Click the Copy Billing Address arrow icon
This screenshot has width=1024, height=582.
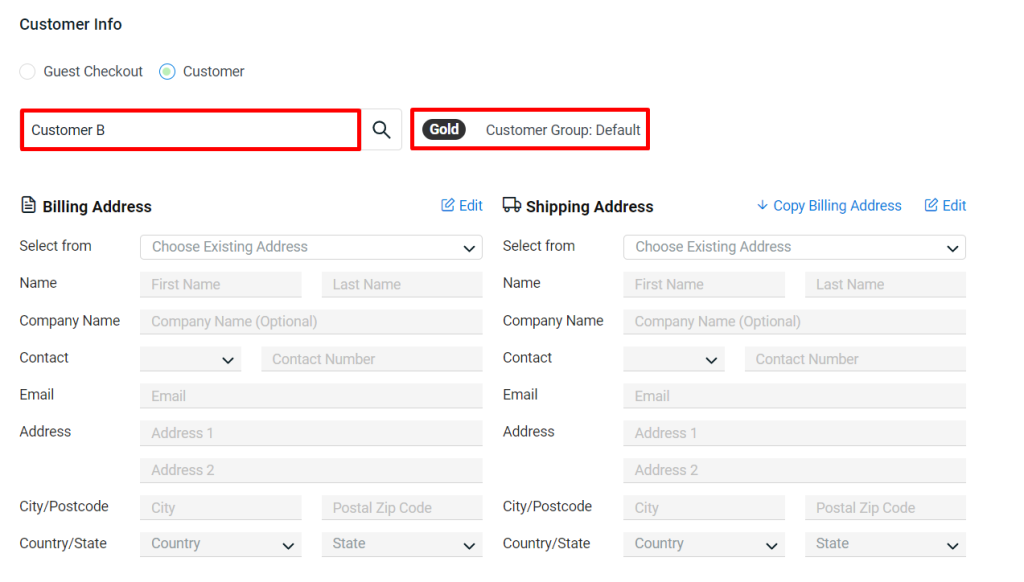pyautogui.click(x=762, y=205)
